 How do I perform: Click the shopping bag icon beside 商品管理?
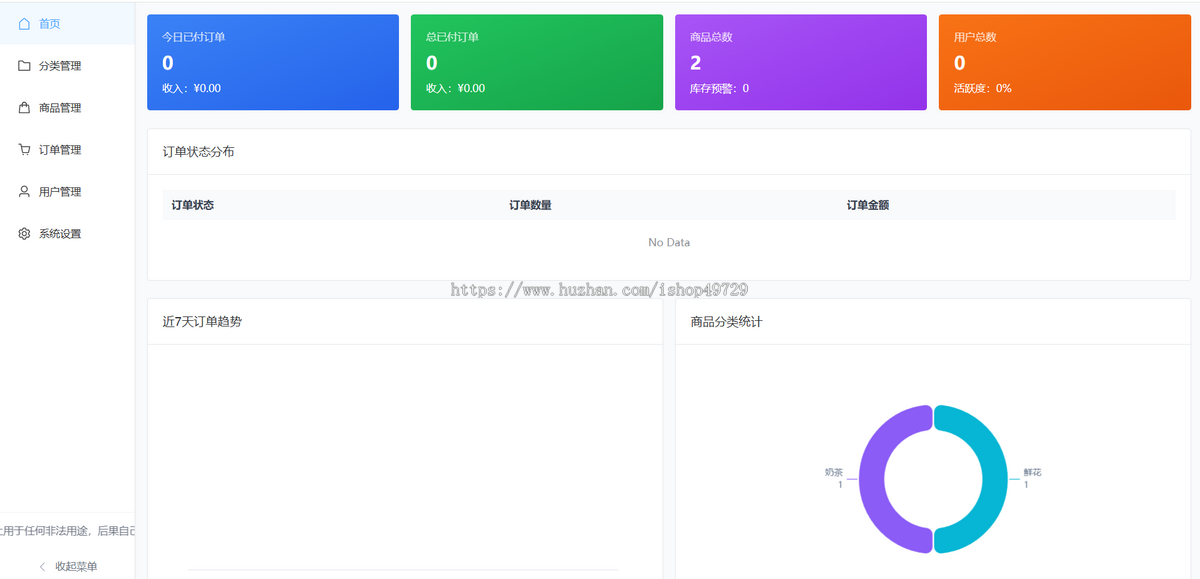tap(24, 108)
